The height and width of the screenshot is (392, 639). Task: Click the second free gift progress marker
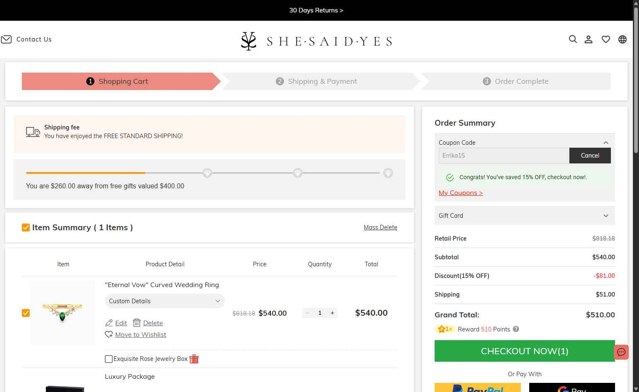tap(297, 173)
